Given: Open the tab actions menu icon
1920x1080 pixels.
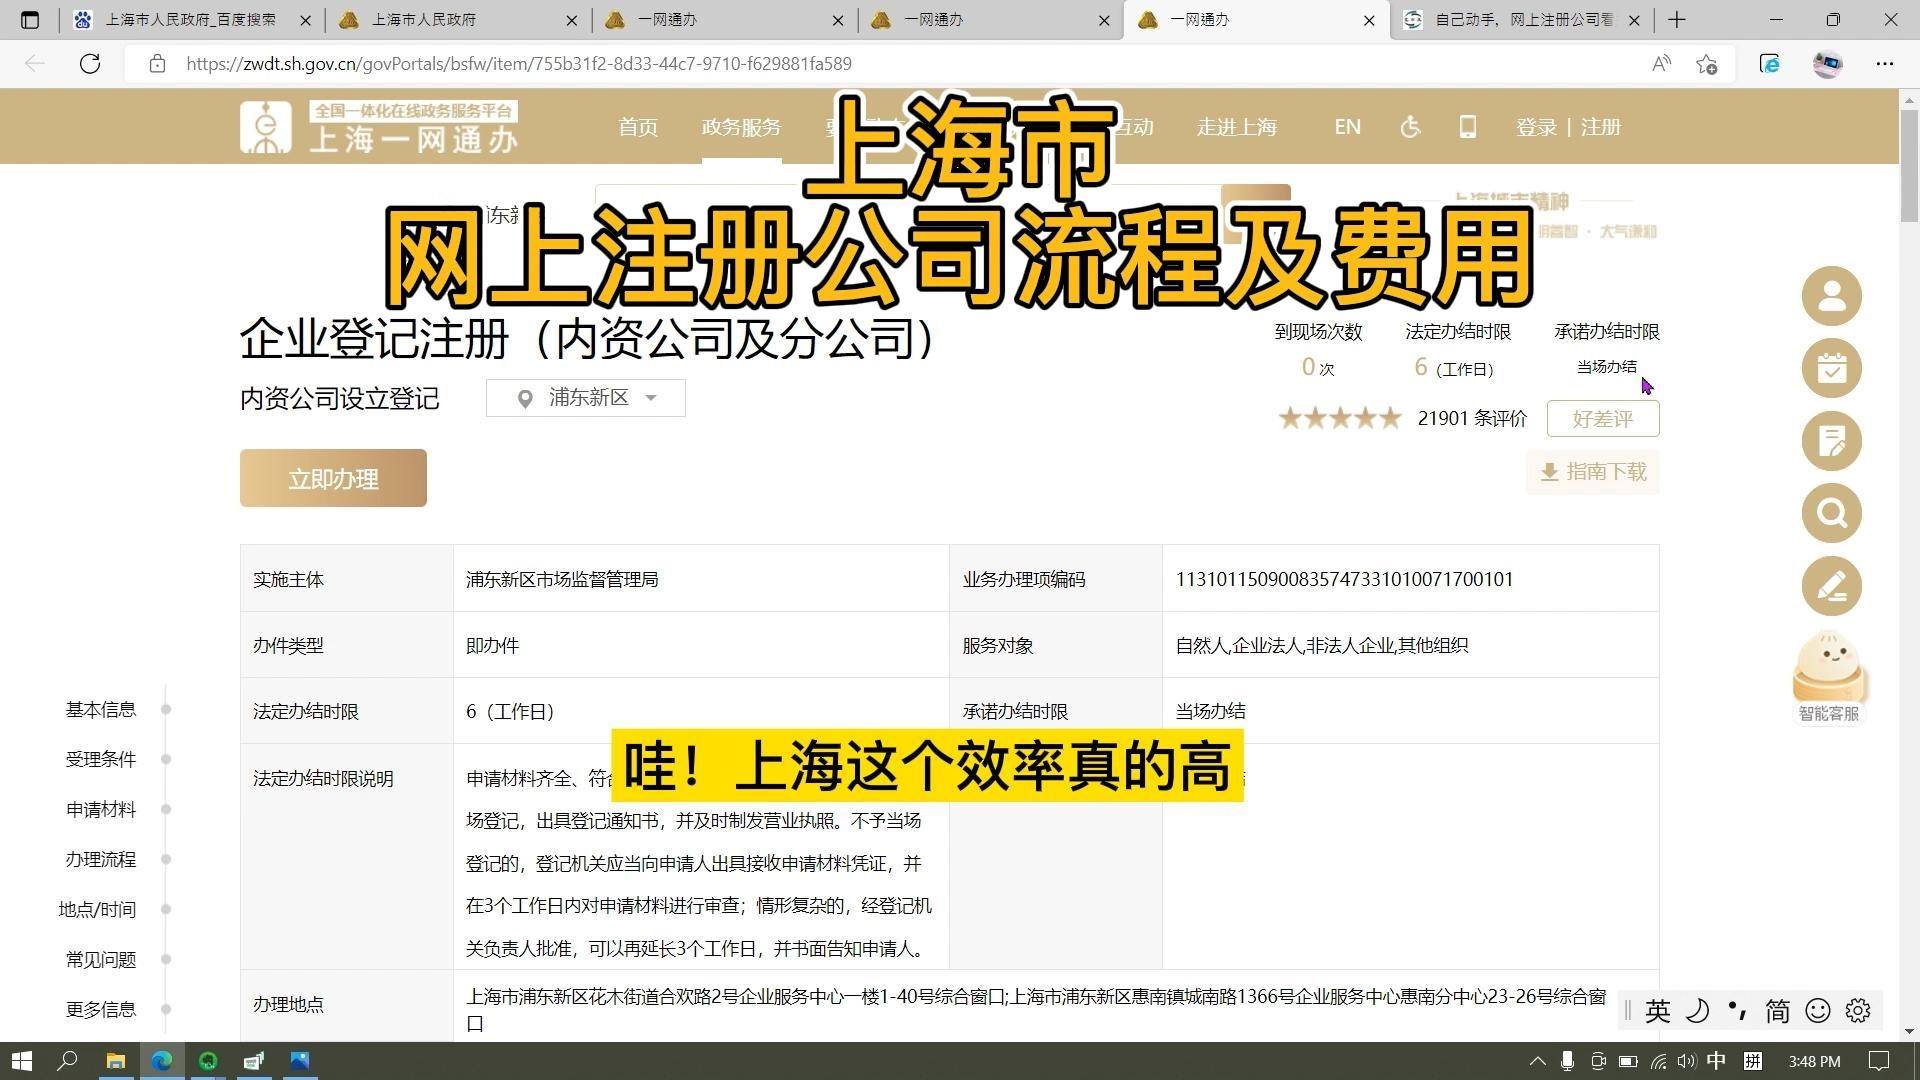Looking at the screenshot, I should click(x=30, y=19).
